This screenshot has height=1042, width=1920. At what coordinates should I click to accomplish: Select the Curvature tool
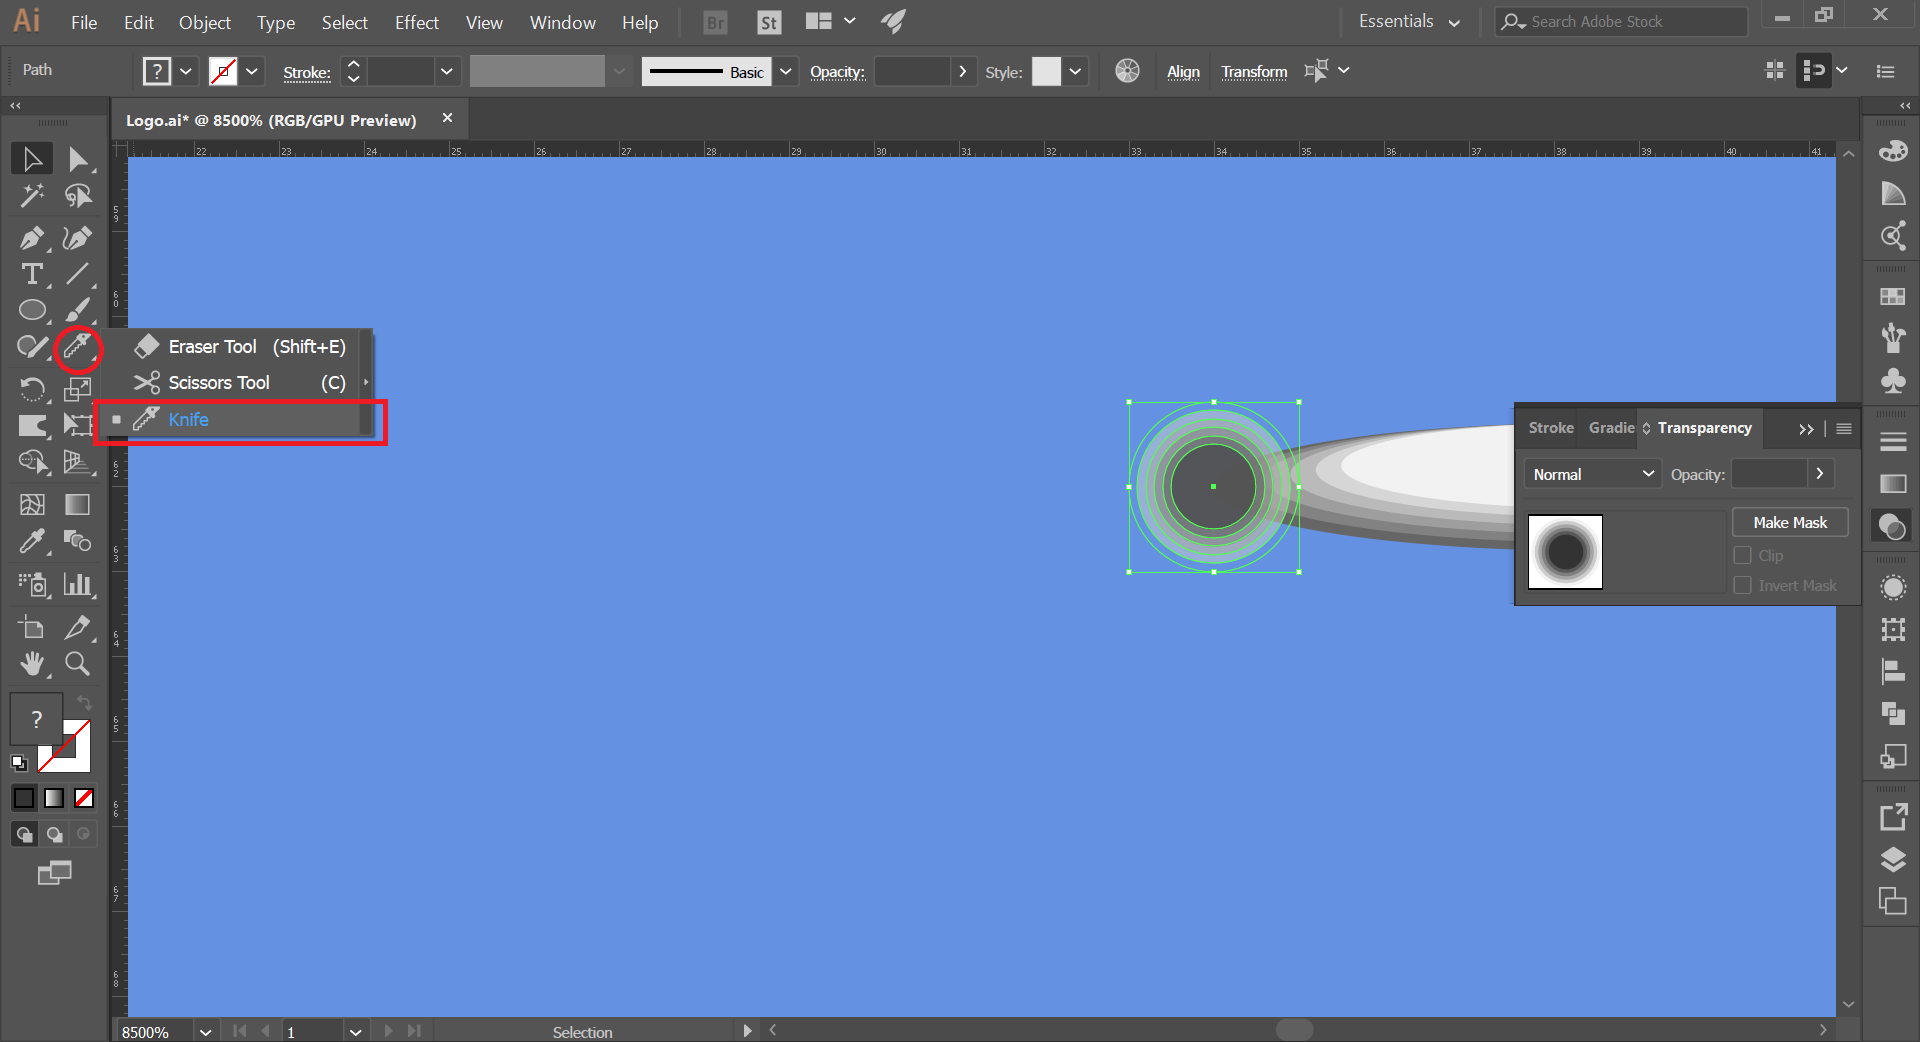click(78, 238)
